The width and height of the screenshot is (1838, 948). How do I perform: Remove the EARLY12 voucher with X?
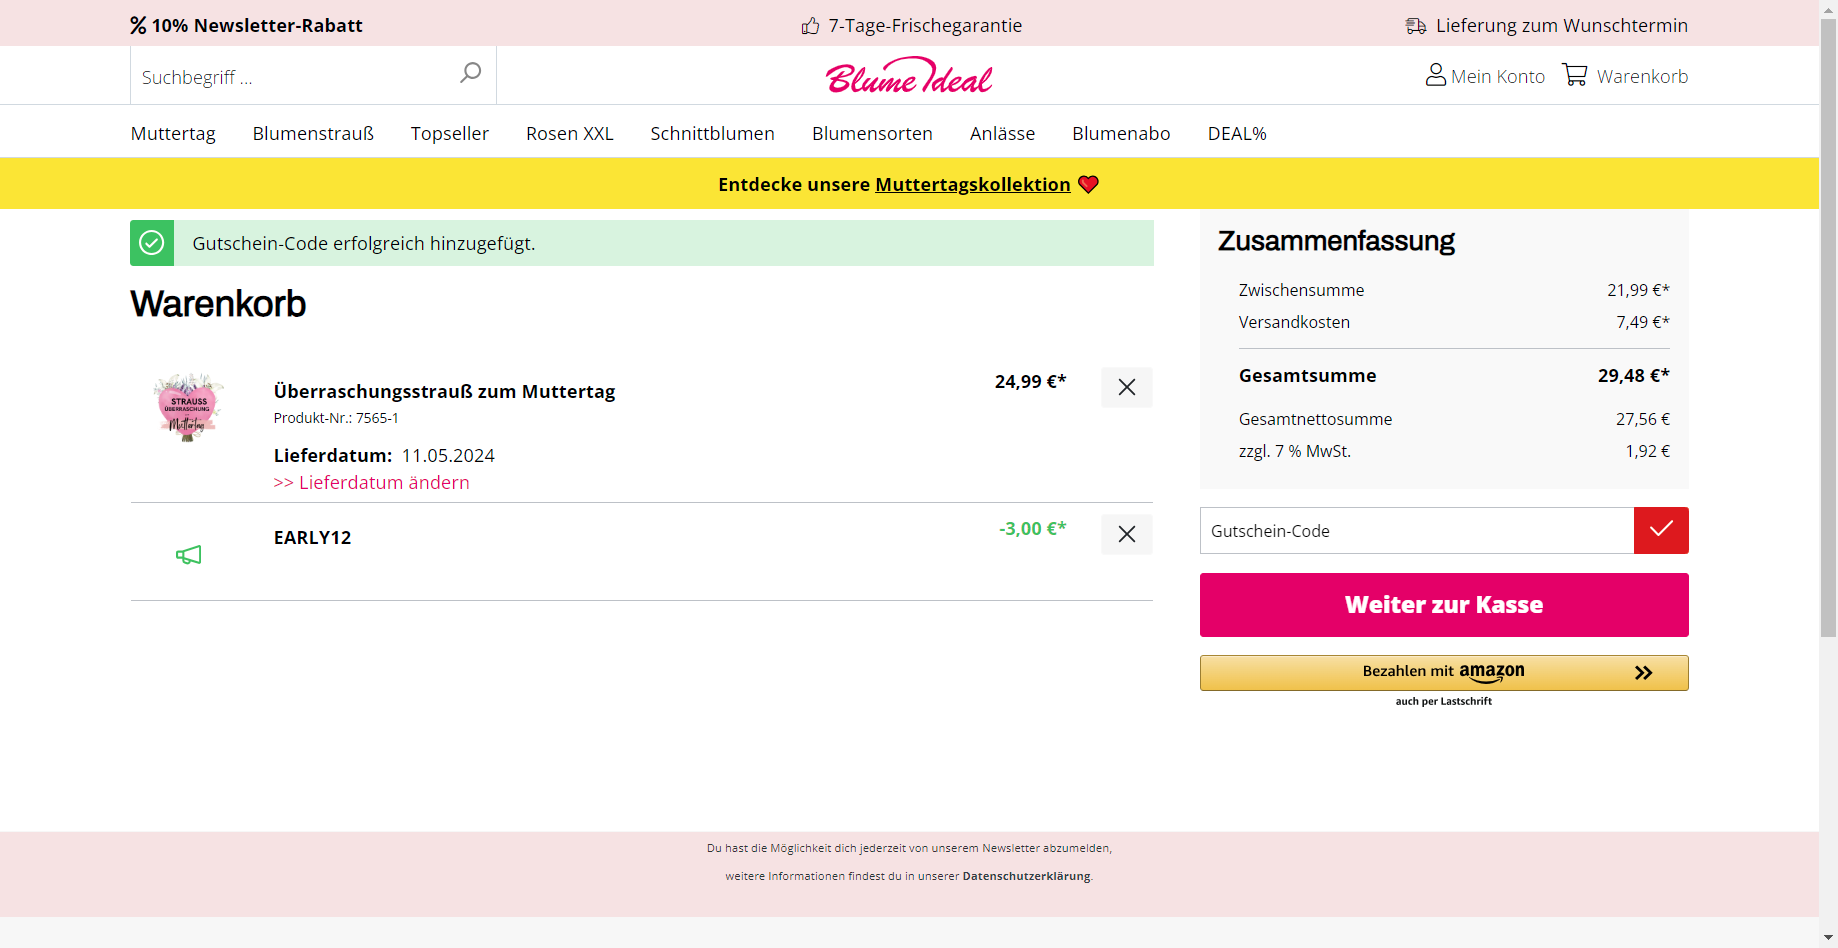[1127, 534]
